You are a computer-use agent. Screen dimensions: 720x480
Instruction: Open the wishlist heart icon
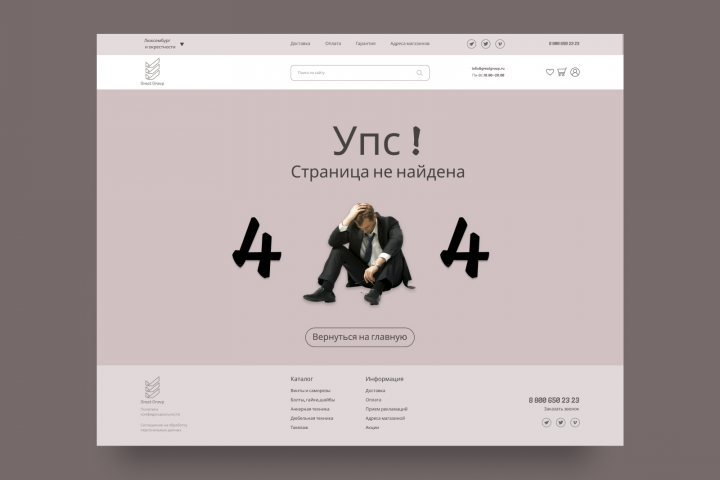(x=550, y=72)
